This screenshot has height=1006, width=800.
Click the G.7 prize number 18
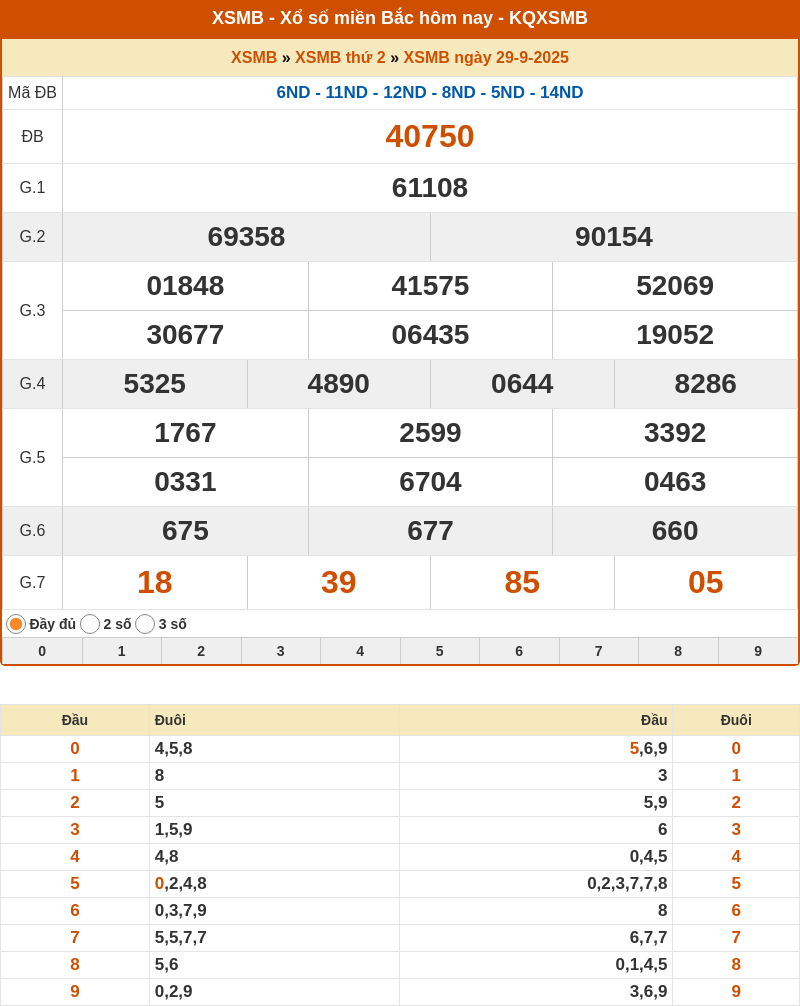pos(155,582)
